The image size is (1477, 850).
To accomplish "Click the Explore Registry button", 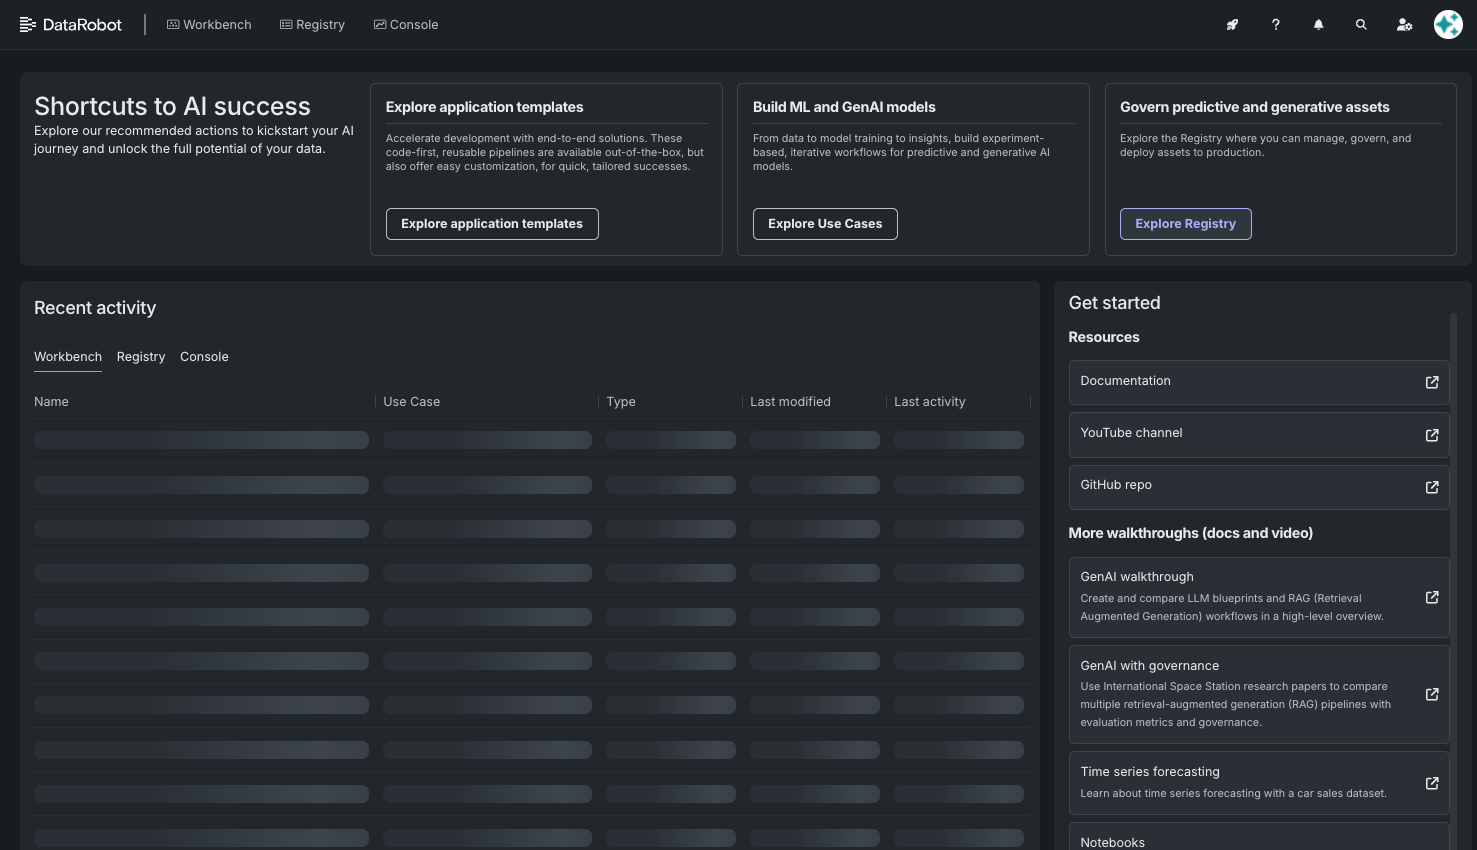I will click(1185, 224).
